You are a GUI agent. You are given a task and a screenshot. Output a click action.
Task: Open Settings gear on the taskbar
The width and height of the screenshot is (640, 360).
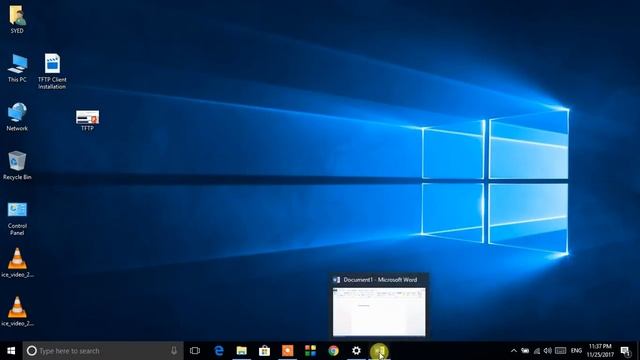coord(356,351)
